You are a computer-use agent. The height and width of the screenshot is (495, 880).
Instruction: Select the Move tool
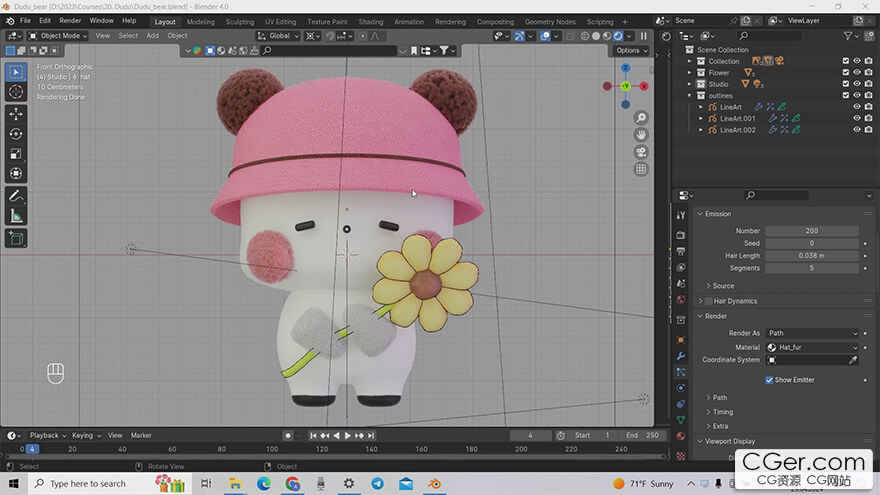pyautogui.click(x=16, y=114)
